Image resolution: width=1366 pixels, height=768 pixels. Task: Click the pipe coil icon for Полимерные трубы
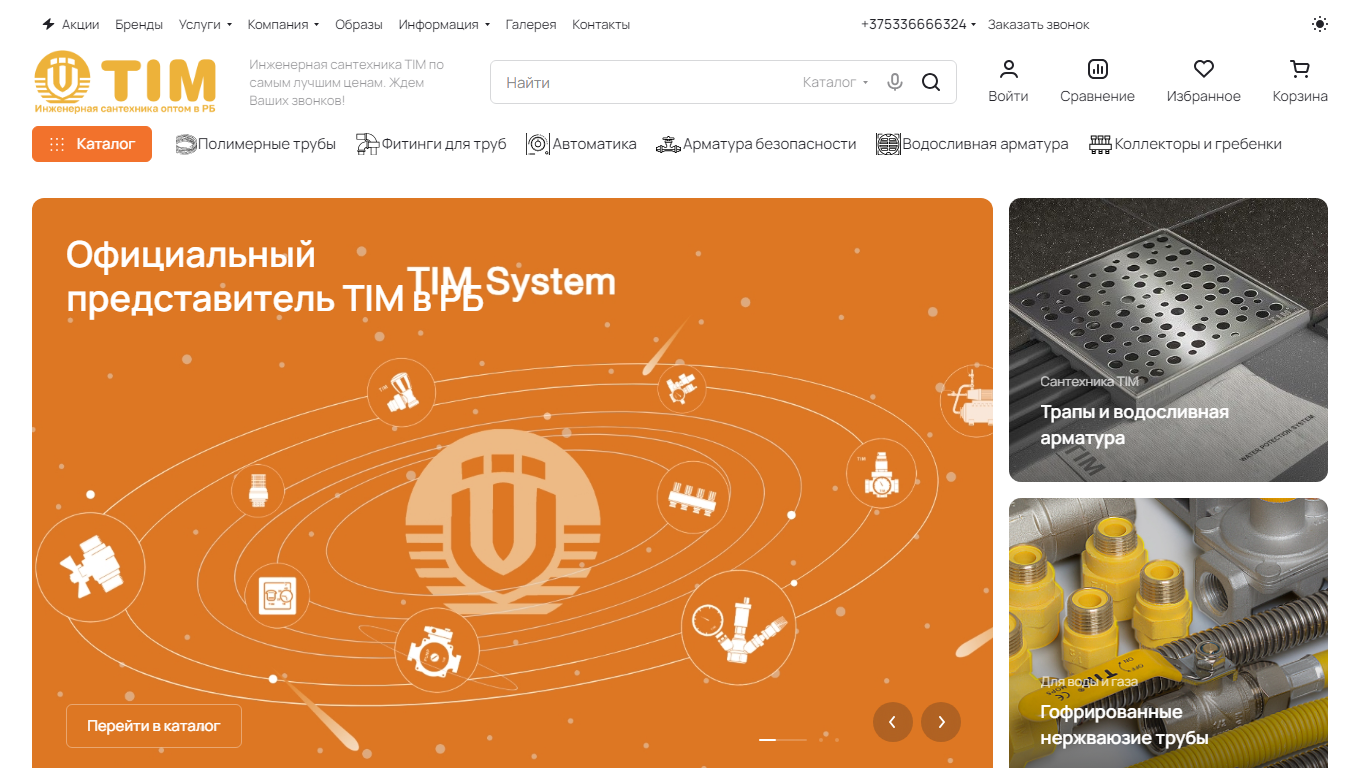tap(186, 144)
